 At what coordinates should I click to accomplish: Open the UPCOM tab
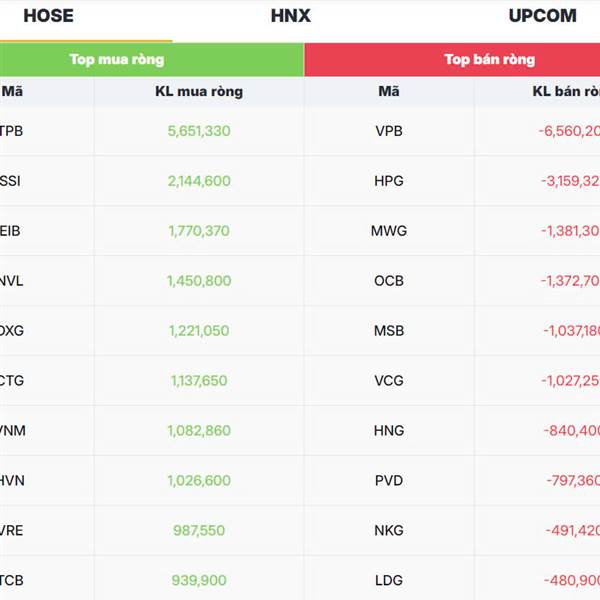(542, 16)
